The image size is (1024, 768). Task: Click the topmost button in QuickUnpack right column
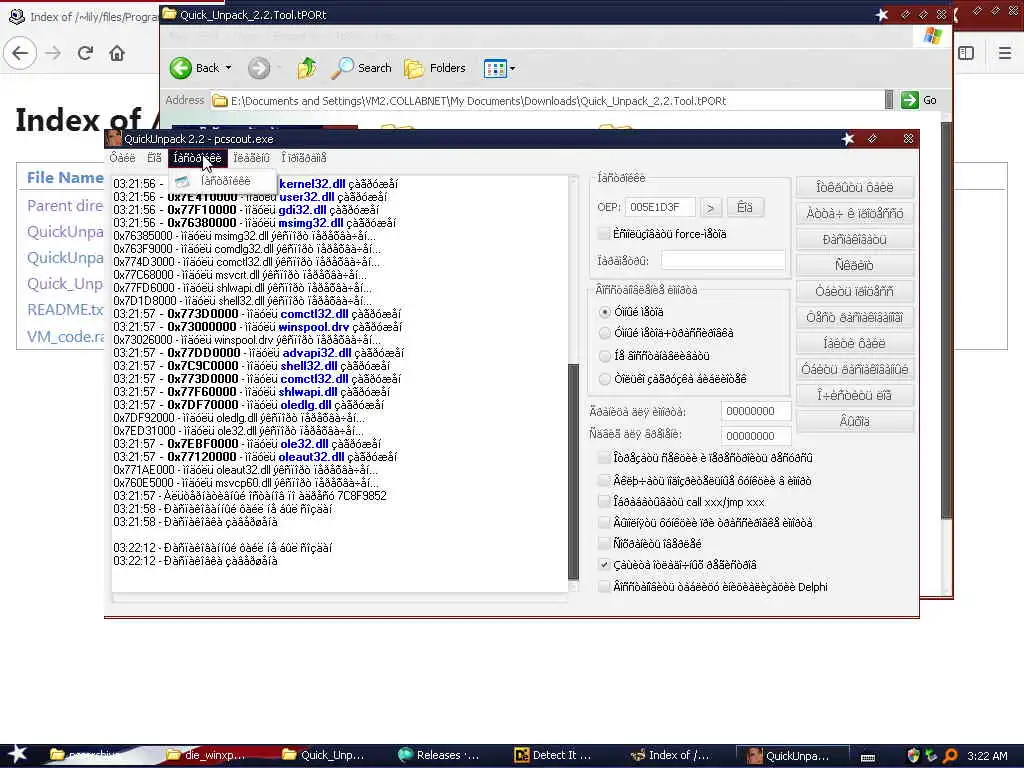coord(854,187)
